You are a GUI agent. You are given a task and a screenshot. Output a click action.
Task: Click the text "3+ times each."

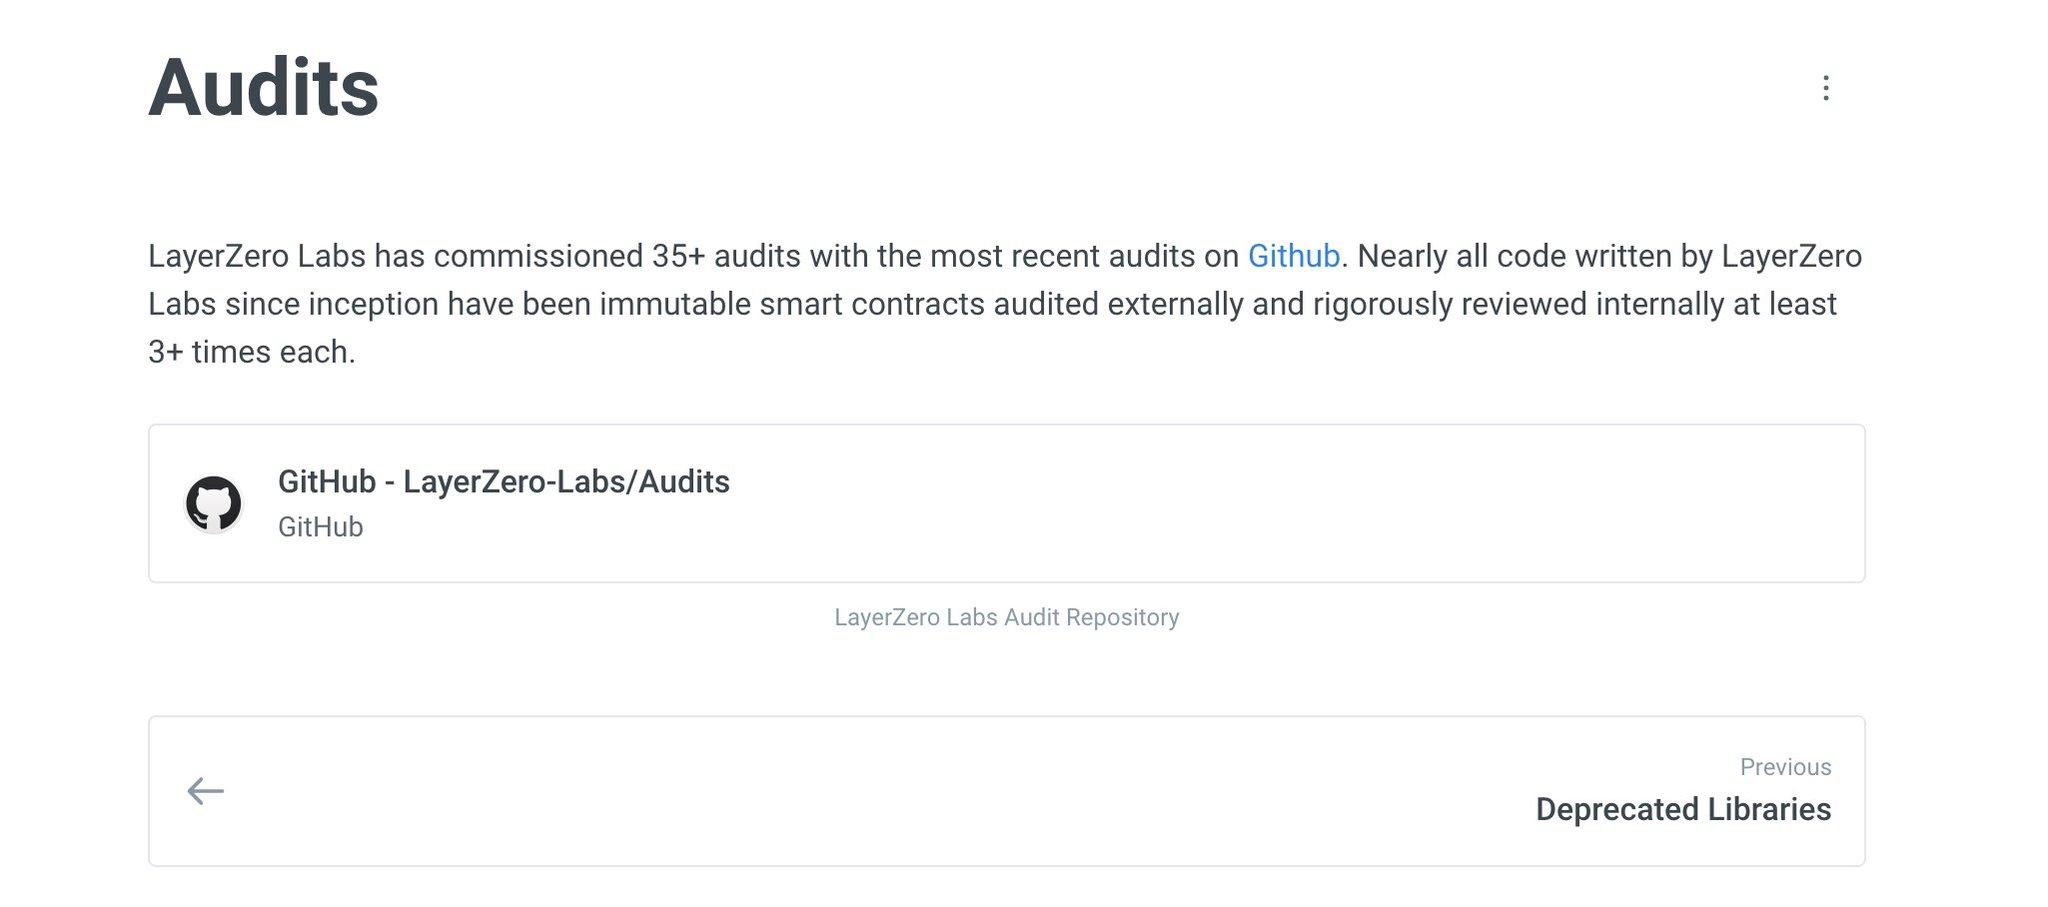pyautogui.click(x=252, y=352)
